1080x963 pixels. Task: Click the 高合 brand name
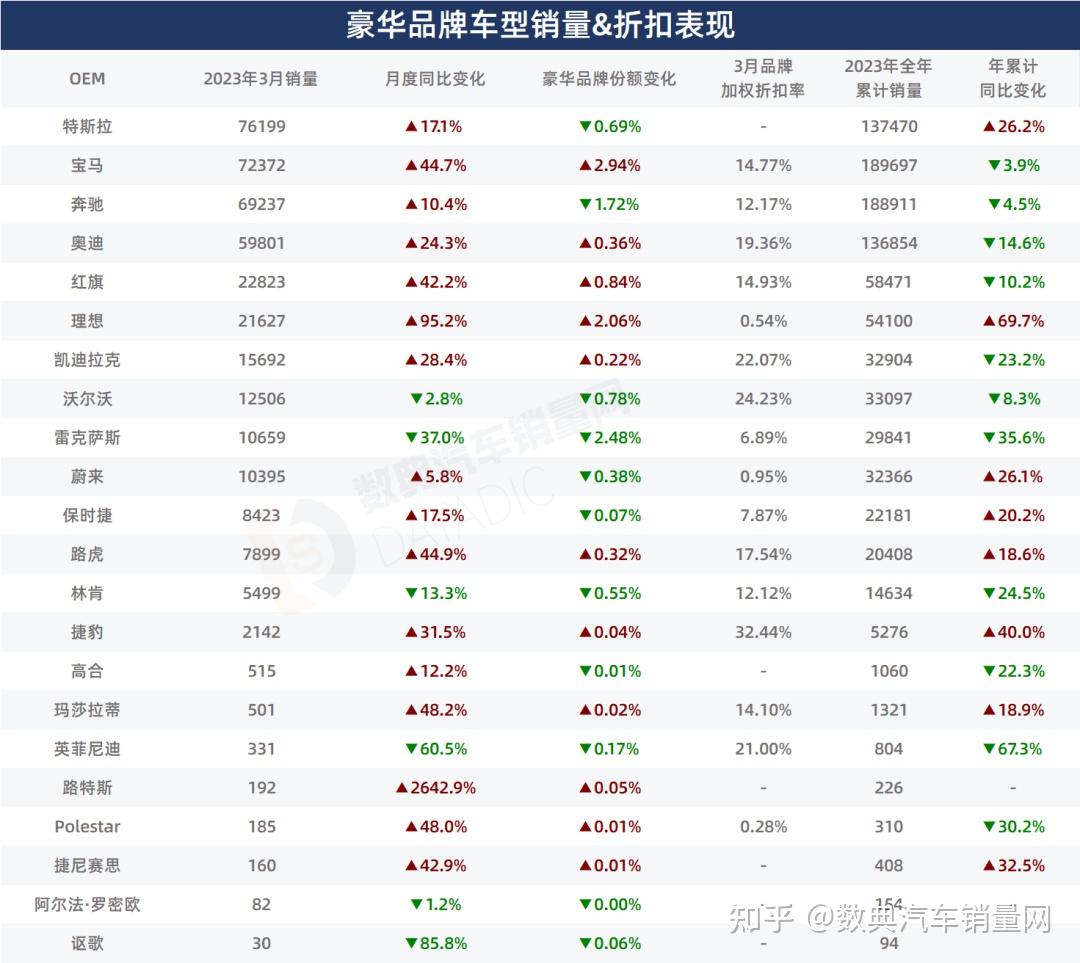coord(87,672)
